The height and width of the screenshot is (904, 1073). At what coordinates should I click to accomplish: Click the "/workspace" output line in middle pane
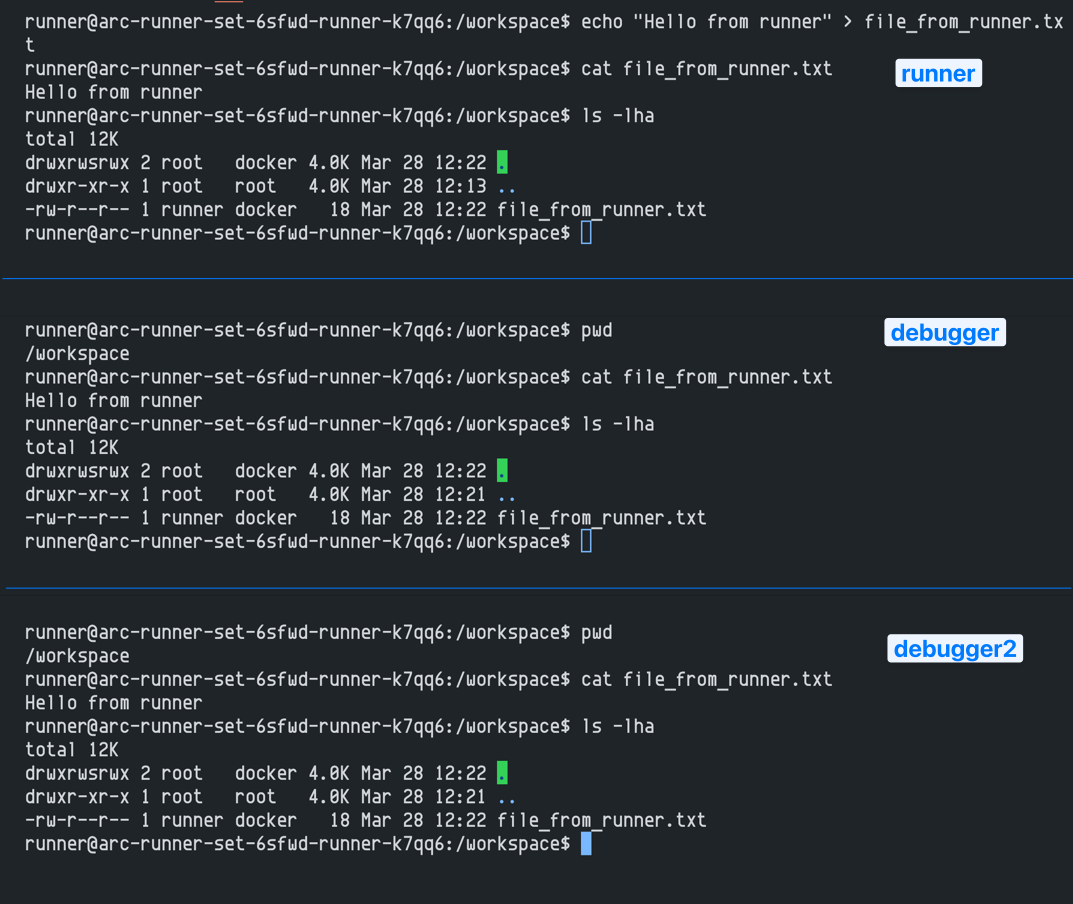[77, 354]
